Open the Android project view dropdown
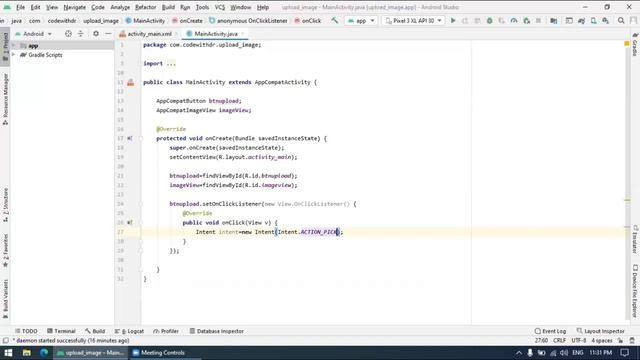Viewport: 640px width, 360px height. tap(34, 34)
